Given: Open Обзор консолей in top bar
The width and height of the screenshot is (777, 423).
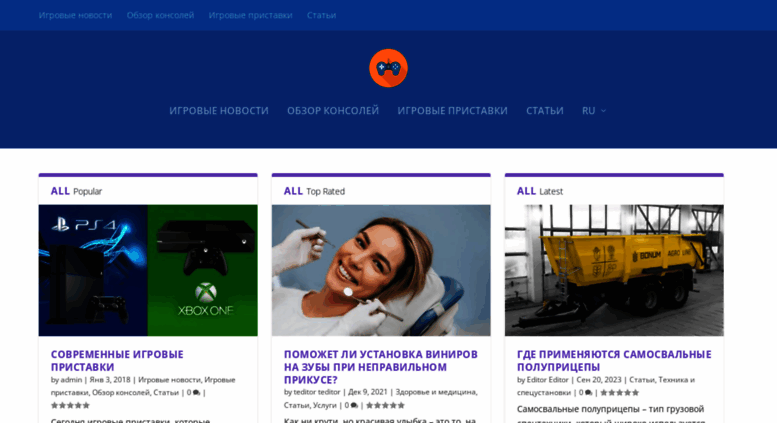Looking at the screenshot, I should tap(160, 15).
